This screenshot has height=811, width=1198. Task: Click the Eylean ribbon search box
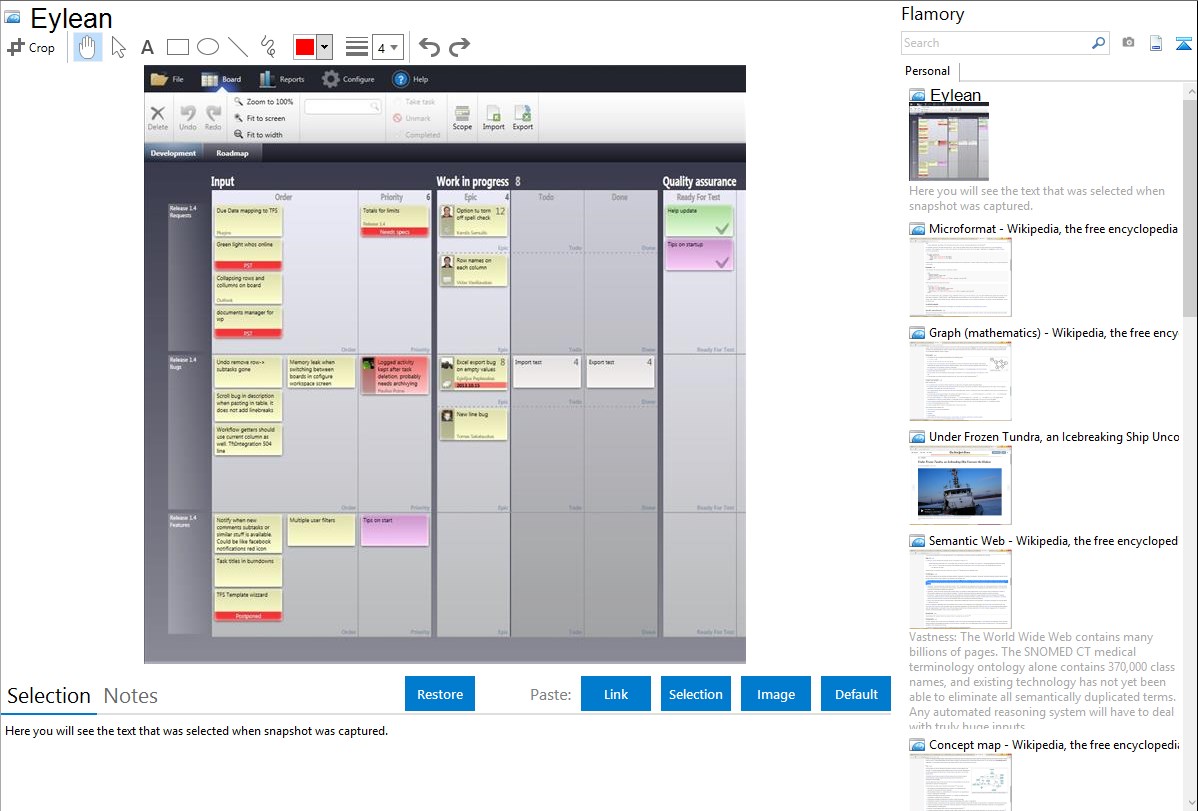pos(342,106)
